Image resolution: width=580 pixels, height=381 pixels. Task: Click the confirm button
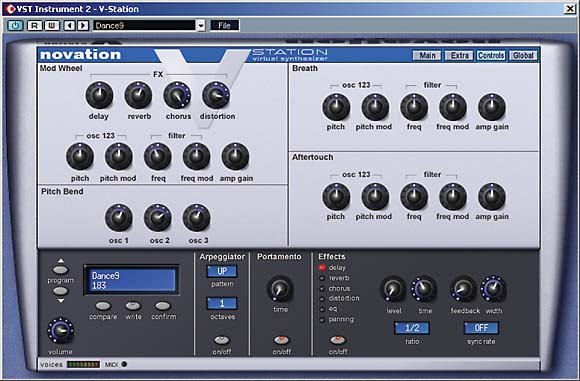click(162, 306)
